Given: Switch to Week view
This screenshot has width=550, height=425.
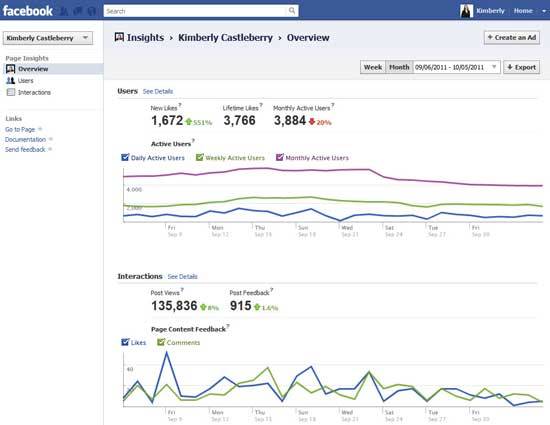Looking at the screenshot, I should pos(373,67).
